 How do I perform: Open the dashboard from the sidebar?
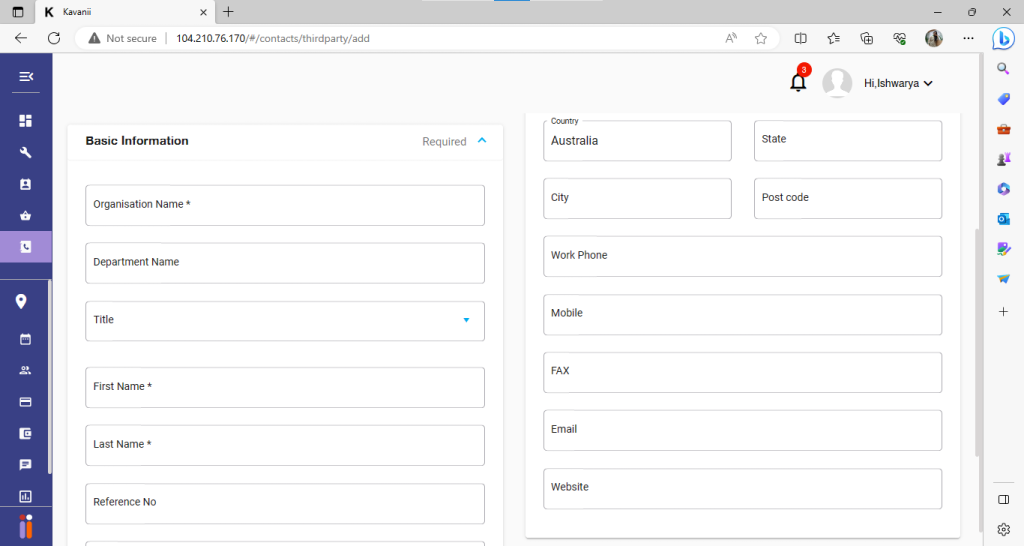coord(26,121)
